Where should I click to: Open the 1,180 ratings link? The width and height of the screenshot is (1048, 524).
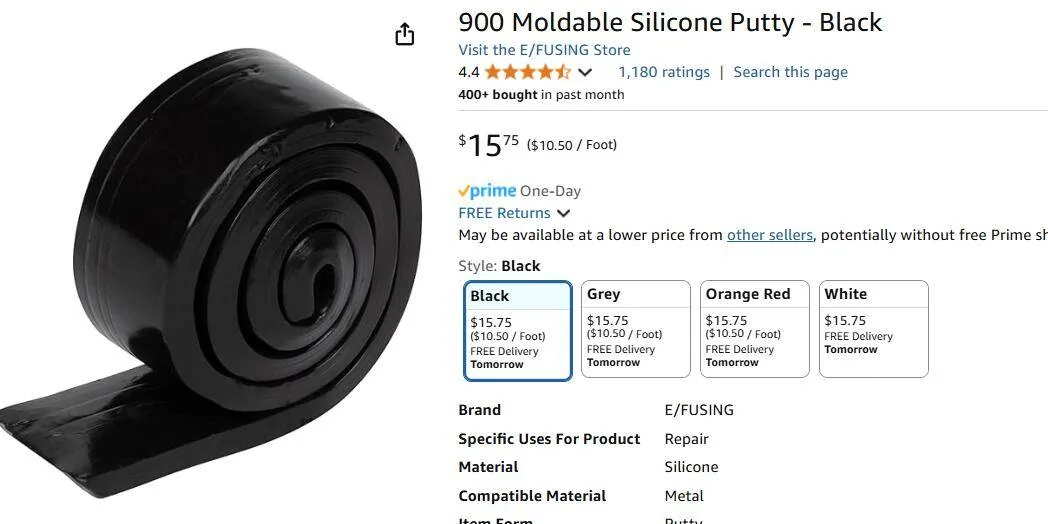coord(664,72)
